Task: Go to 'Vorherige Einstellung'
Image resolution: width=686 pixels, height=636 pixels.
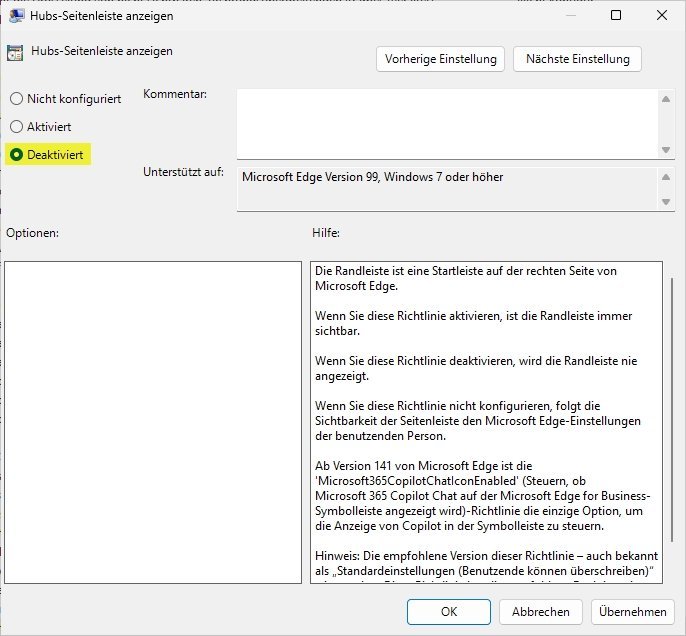Action: click(441, 59)
